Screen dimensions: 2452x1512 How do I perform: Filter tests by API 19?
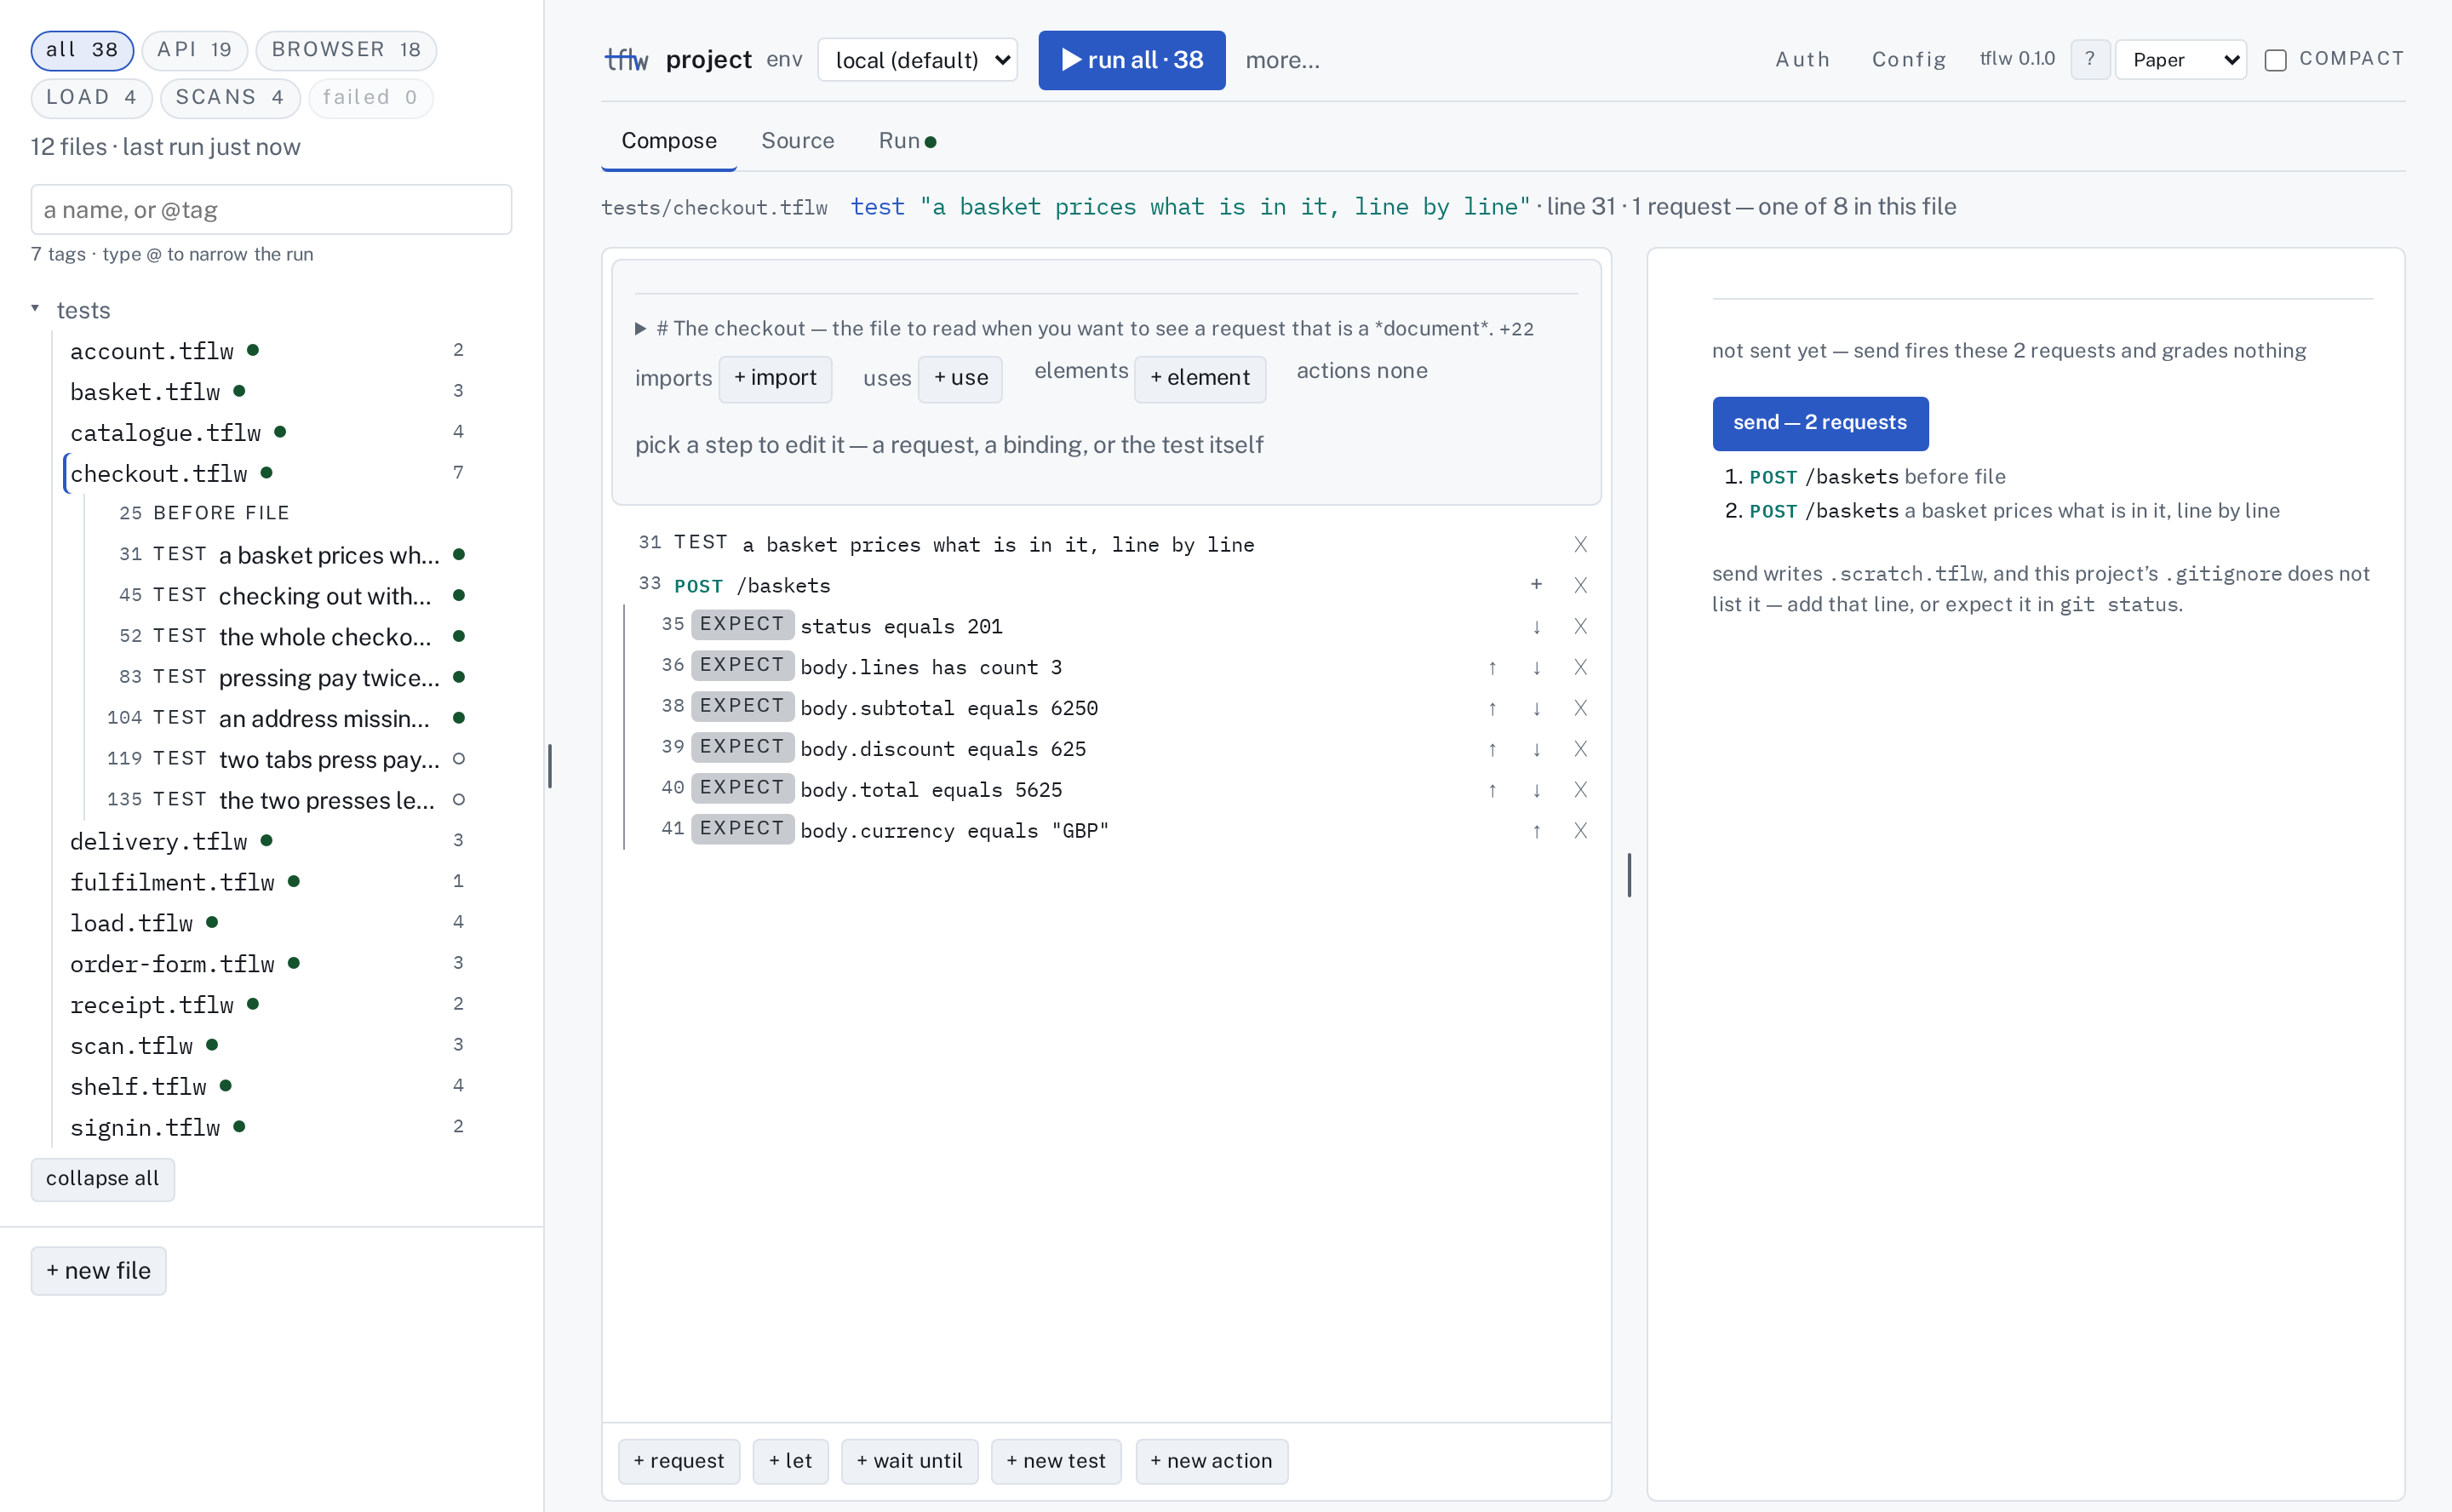pos(195,50)
